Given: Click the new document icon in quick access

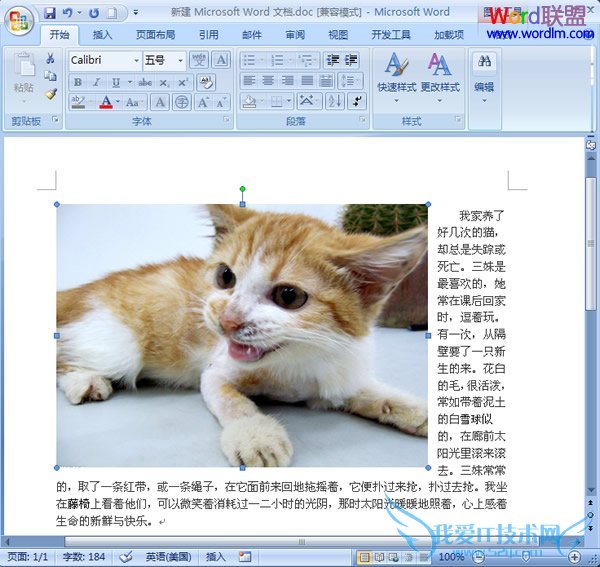Looking at the screenshot, I should pyautogui.click(x=112, y=13).
